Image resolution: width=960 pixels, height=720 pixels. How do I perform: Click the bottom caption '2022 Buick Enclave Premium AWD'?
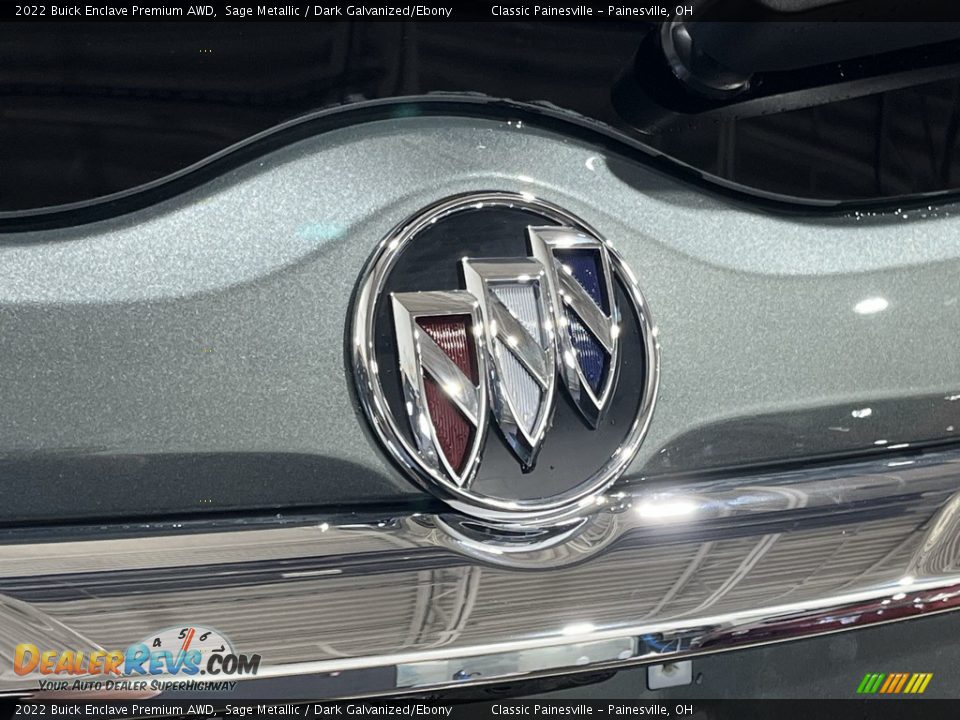coord(116,710)
